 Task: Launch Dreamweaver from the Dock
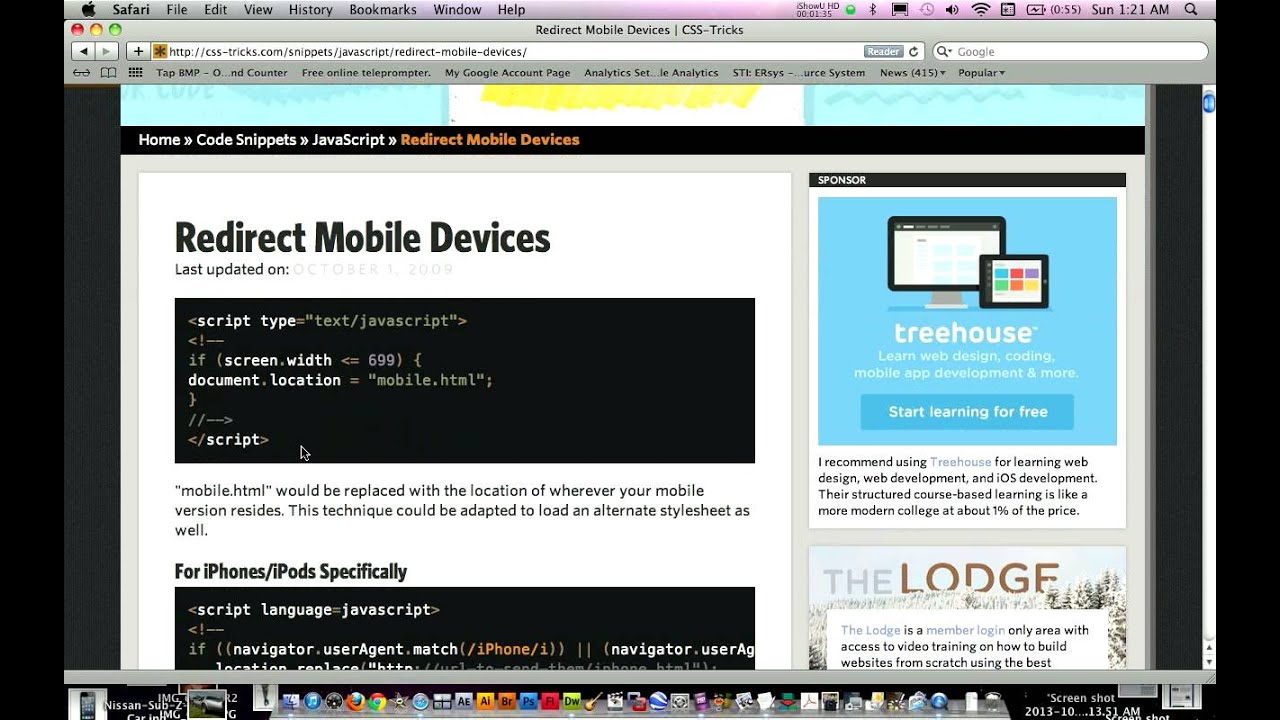(572, 702)
